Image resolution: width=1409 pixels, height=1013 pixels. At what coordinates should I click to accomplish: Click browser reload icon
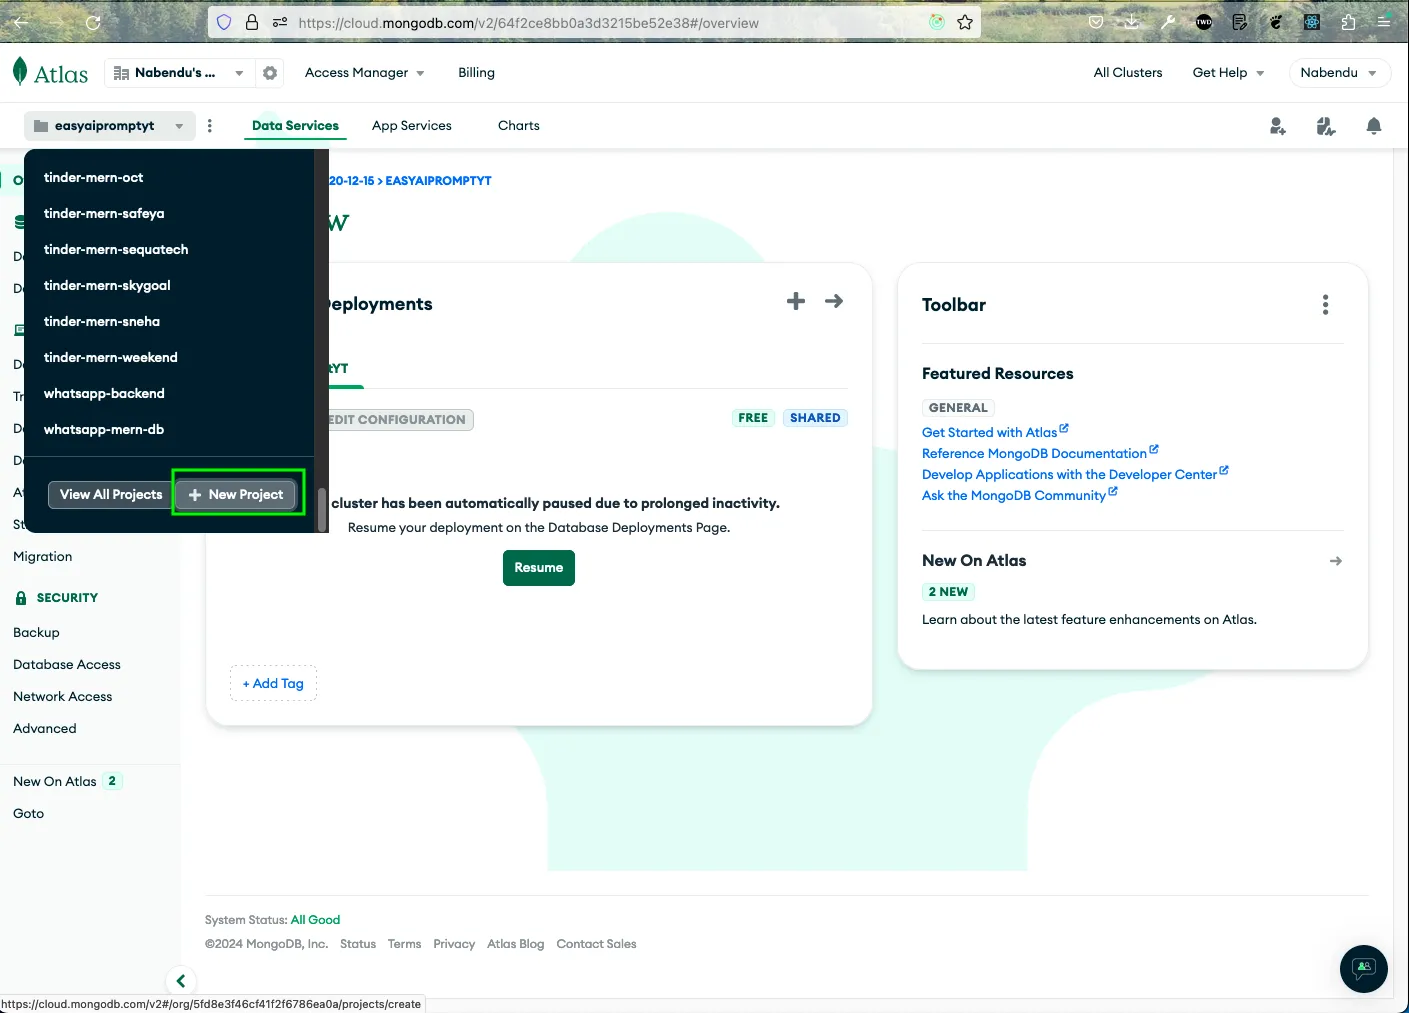[93, 22]
